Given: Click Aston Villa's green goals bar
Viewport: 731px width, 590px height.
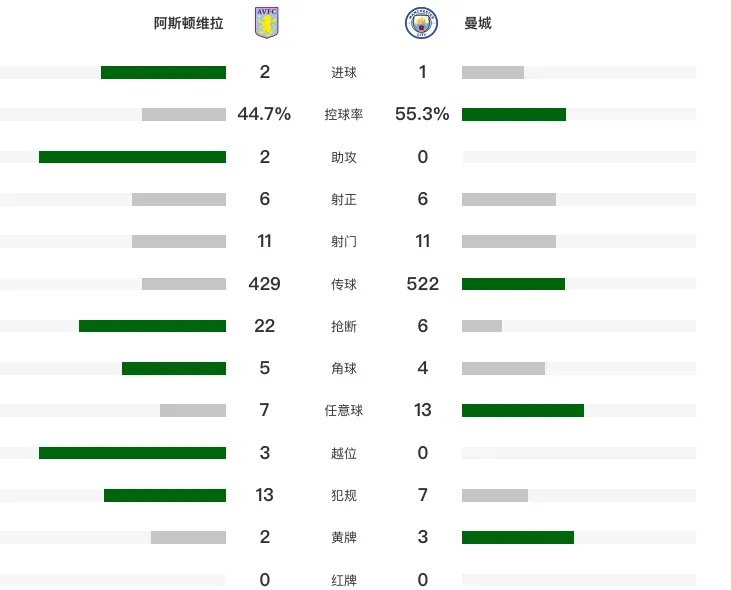Looking at the screenshot, I should [164, 72].
